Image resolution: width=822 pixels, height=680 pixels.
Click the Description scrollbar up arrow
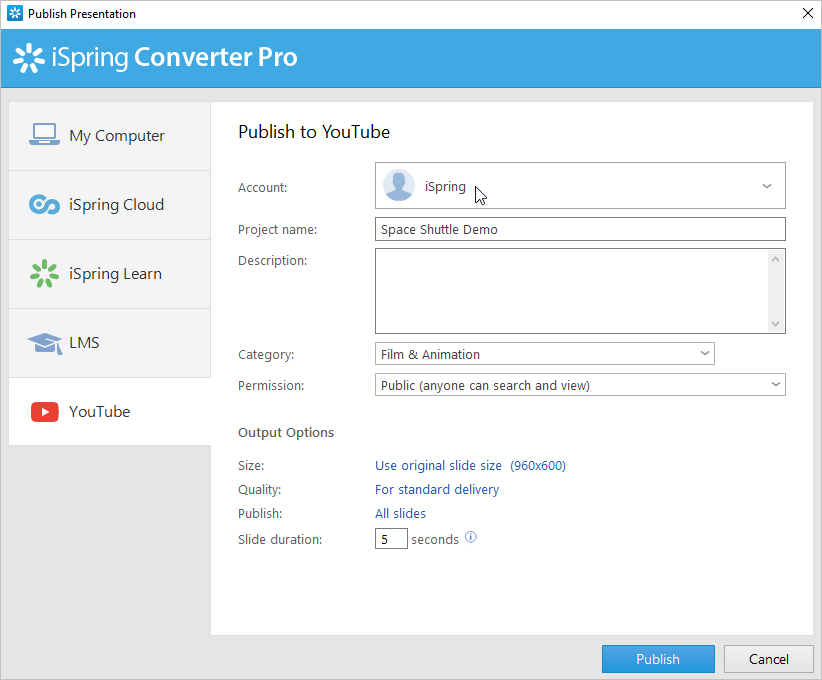(x=775, y=259)
